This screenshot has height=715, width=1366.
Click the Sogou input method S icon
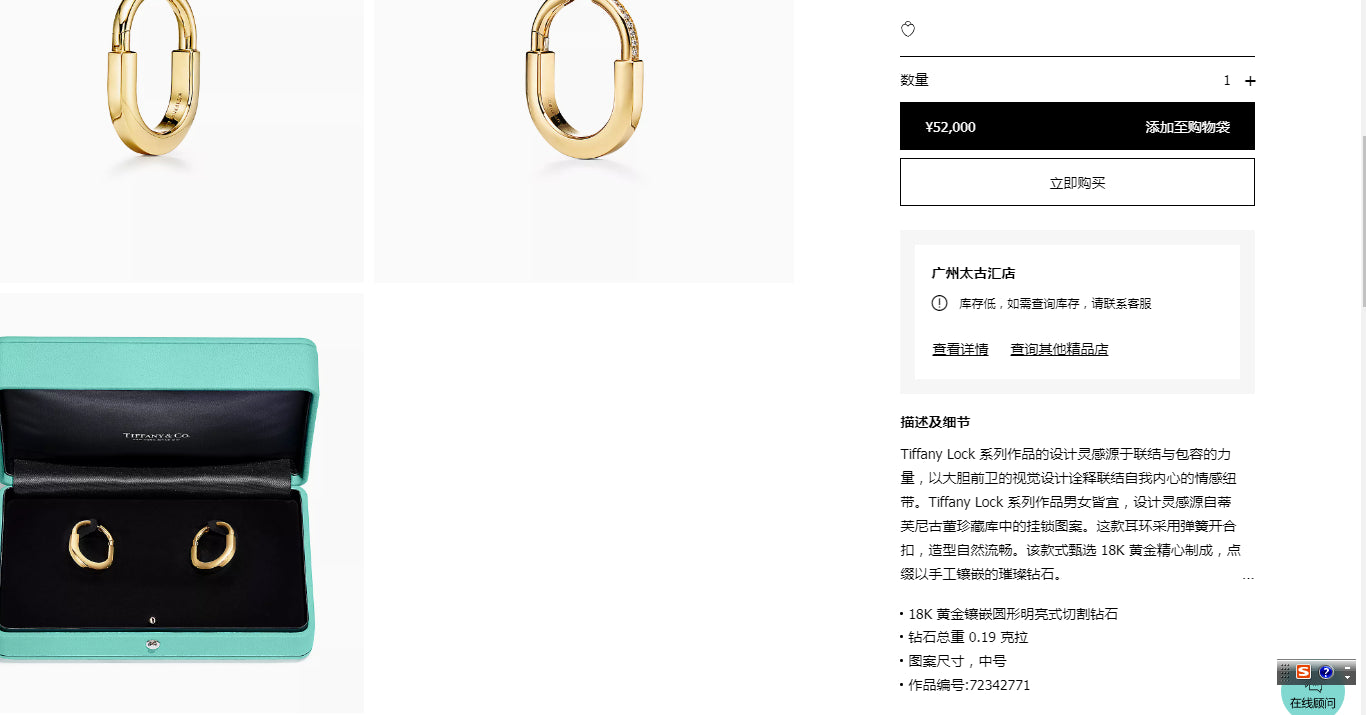1303,672
